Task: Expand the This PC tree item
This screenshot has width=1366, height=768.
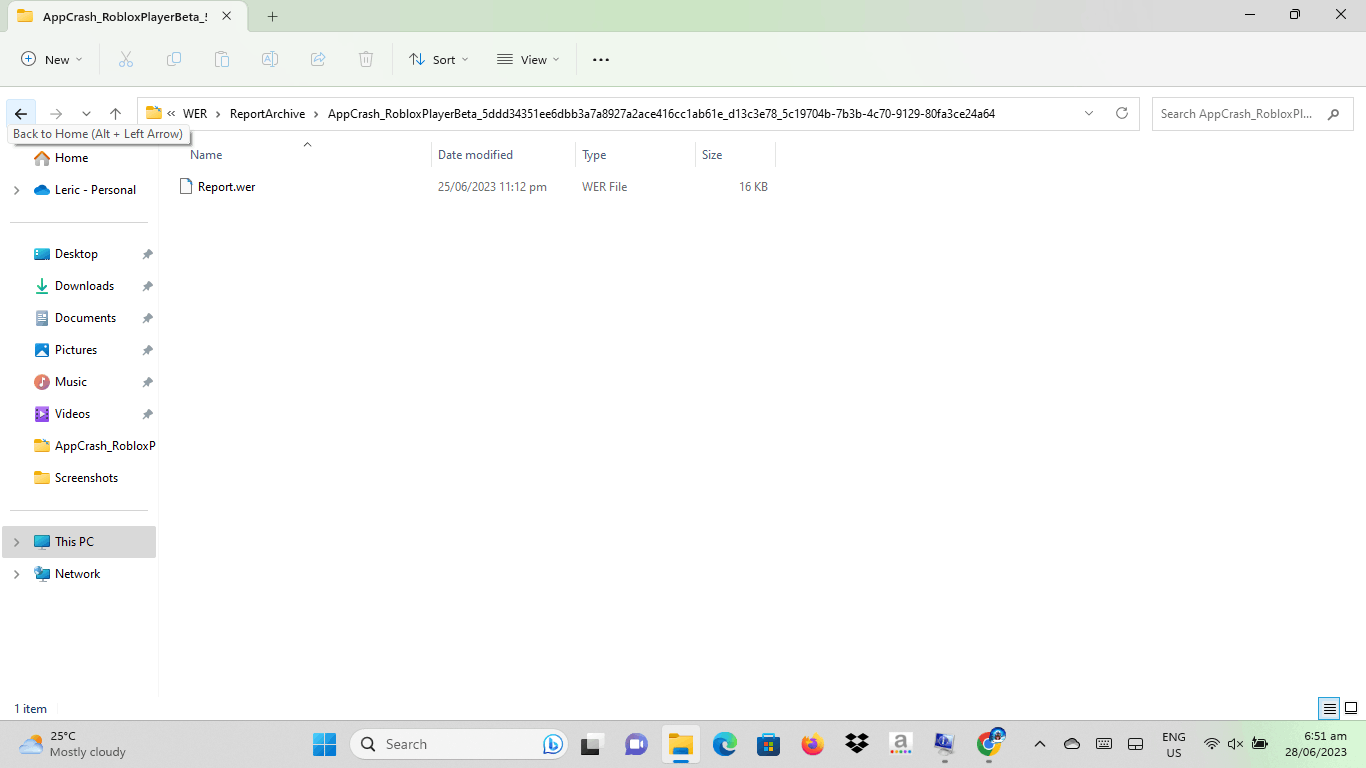Action: click(17, 542)
